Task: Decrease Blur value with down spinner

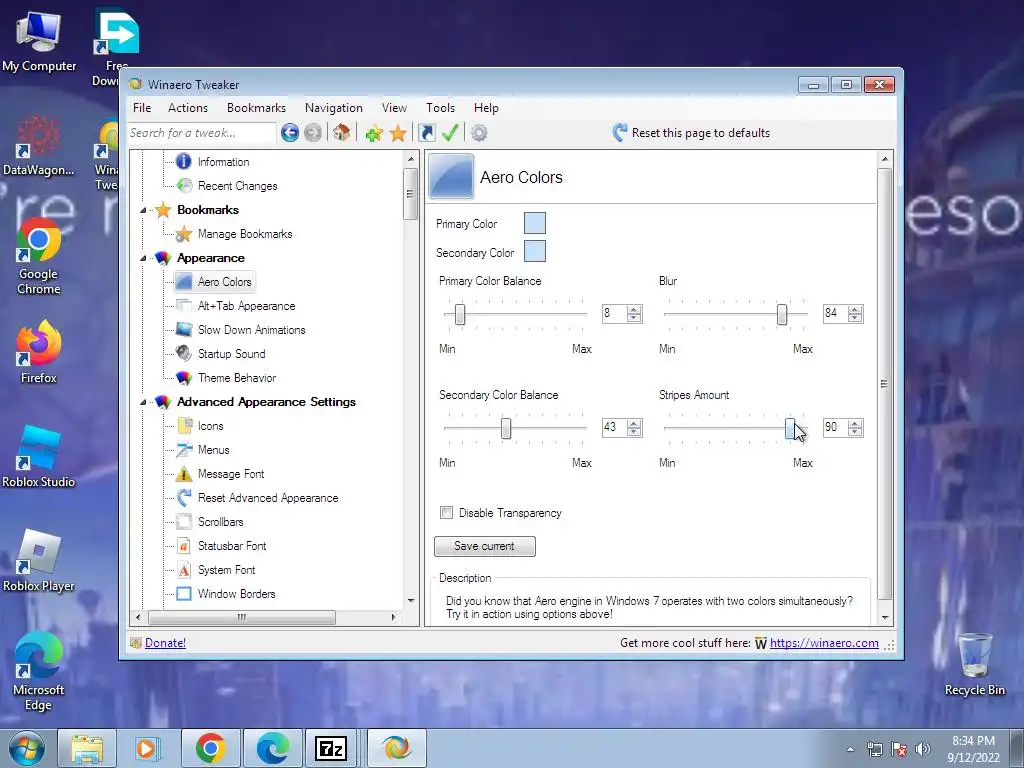Action: (855, 318)
